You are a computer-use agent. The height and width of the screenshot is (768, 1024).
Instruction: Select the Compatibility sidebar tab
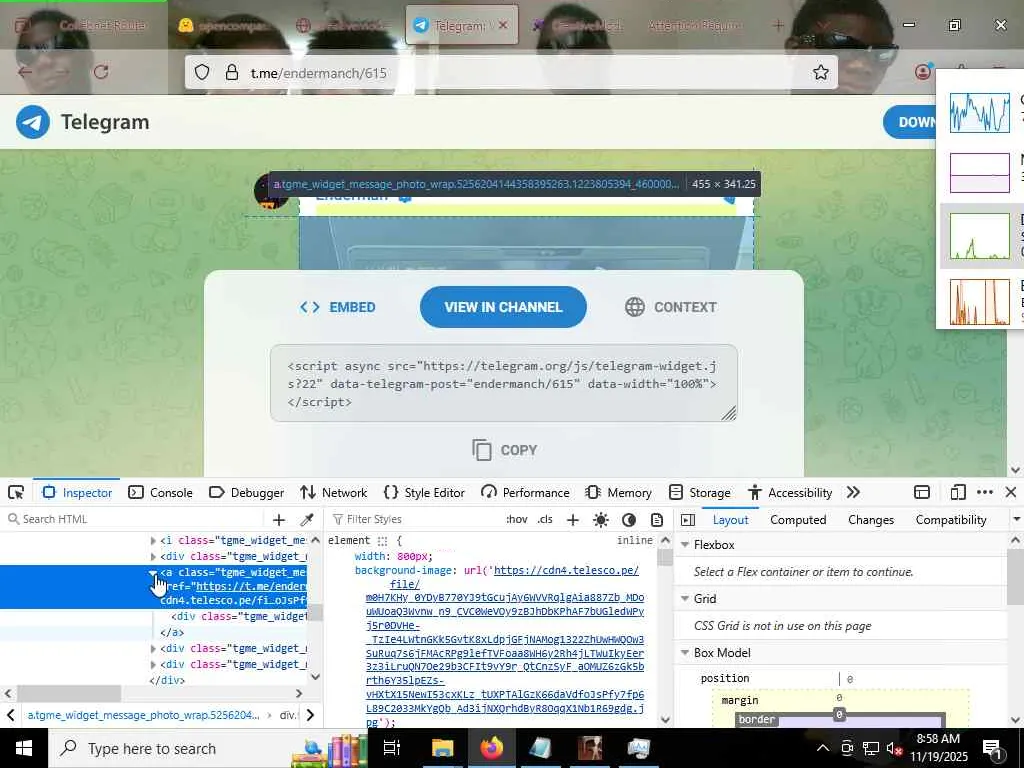coord(951,519)
